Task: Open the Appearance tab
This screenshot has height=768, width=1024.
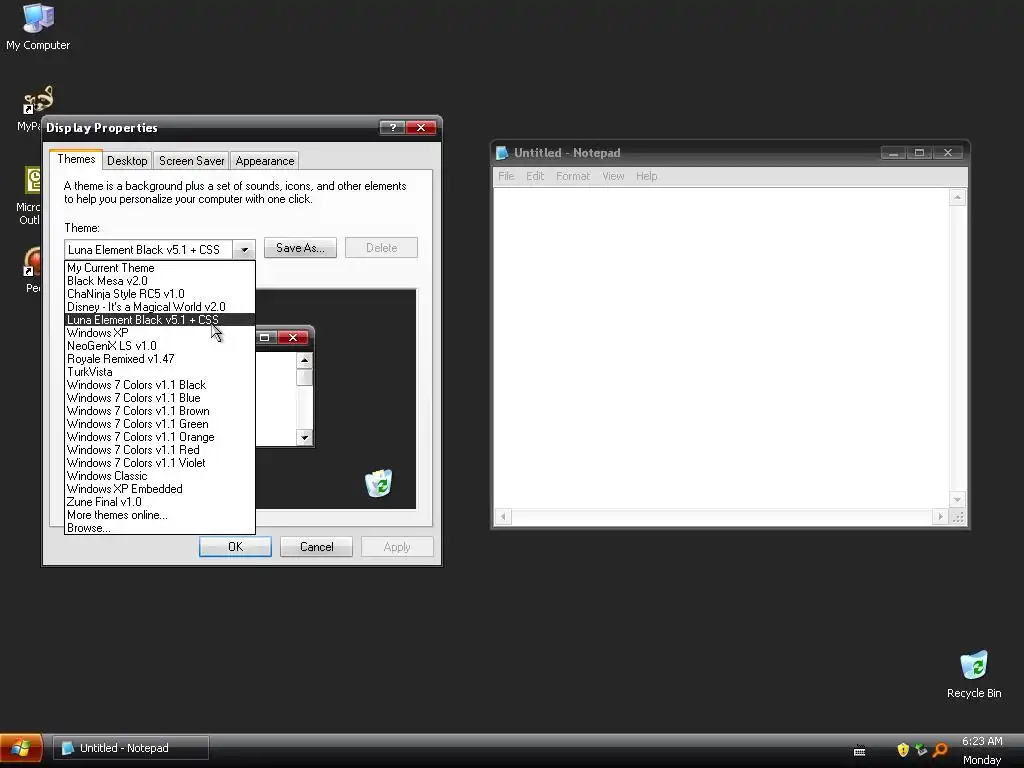Action: click(x=264, y=161)
